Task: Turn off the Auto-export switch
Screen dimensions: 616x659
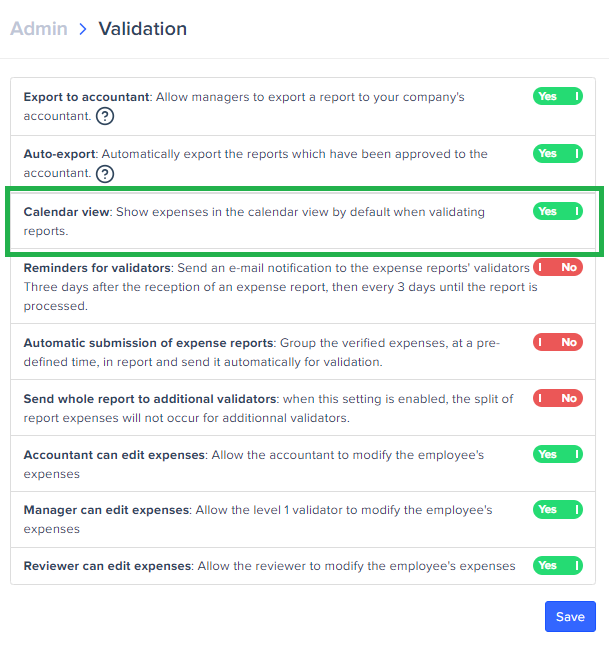Action: [x=557, y=154]
